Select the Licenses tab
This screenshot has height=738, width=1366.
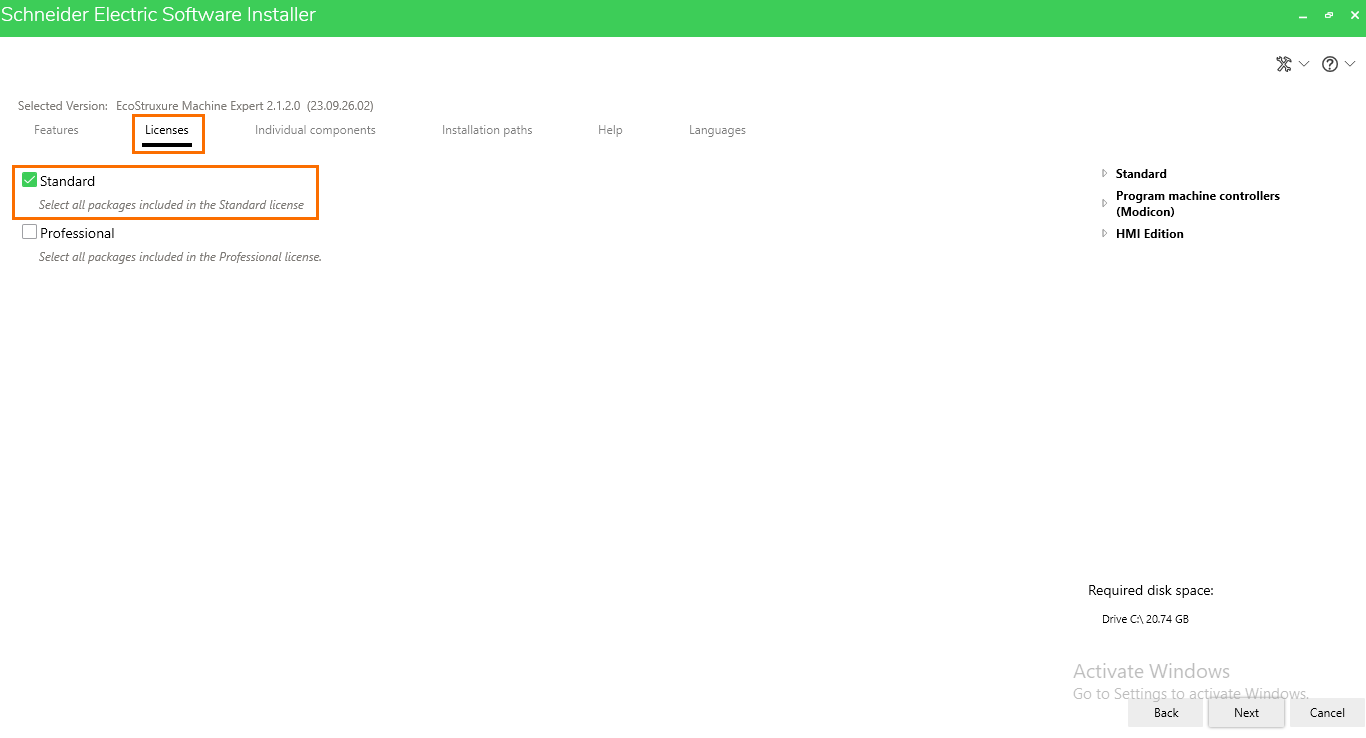click(167, 130)
